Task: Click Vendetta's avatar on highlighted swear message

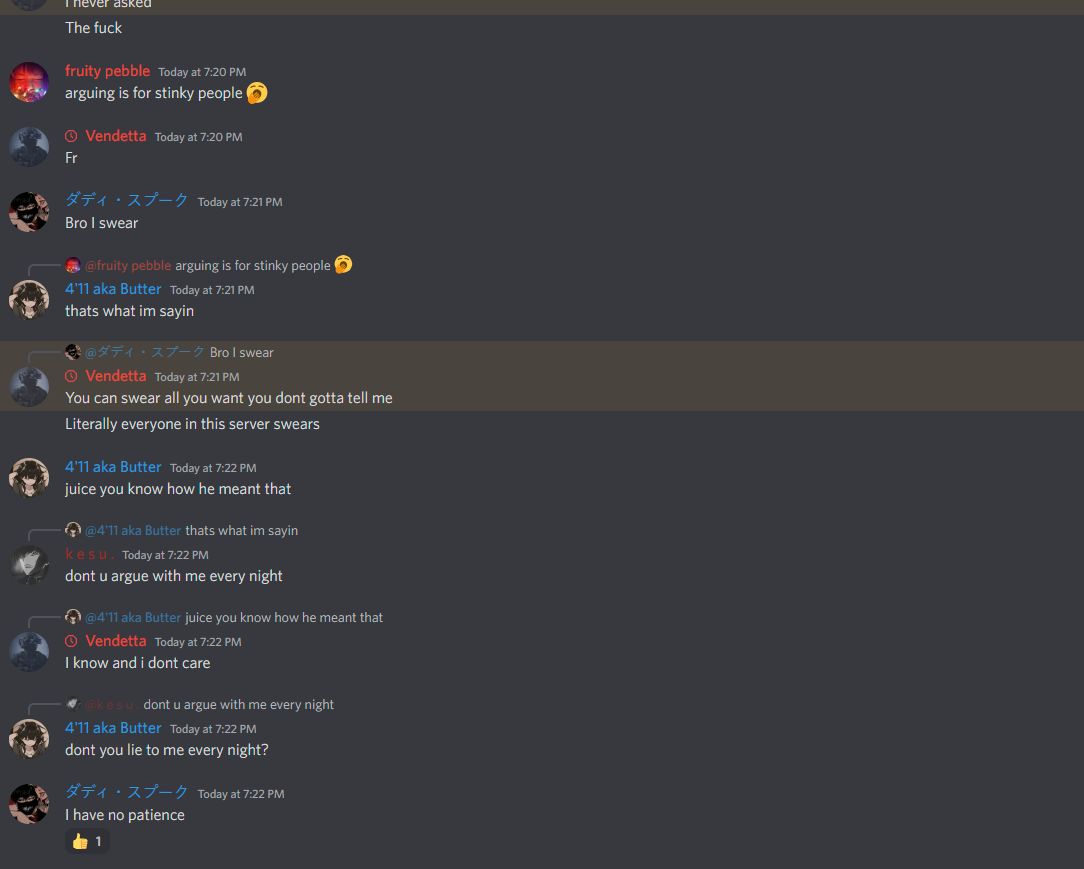Action: [x=29, y=387]
